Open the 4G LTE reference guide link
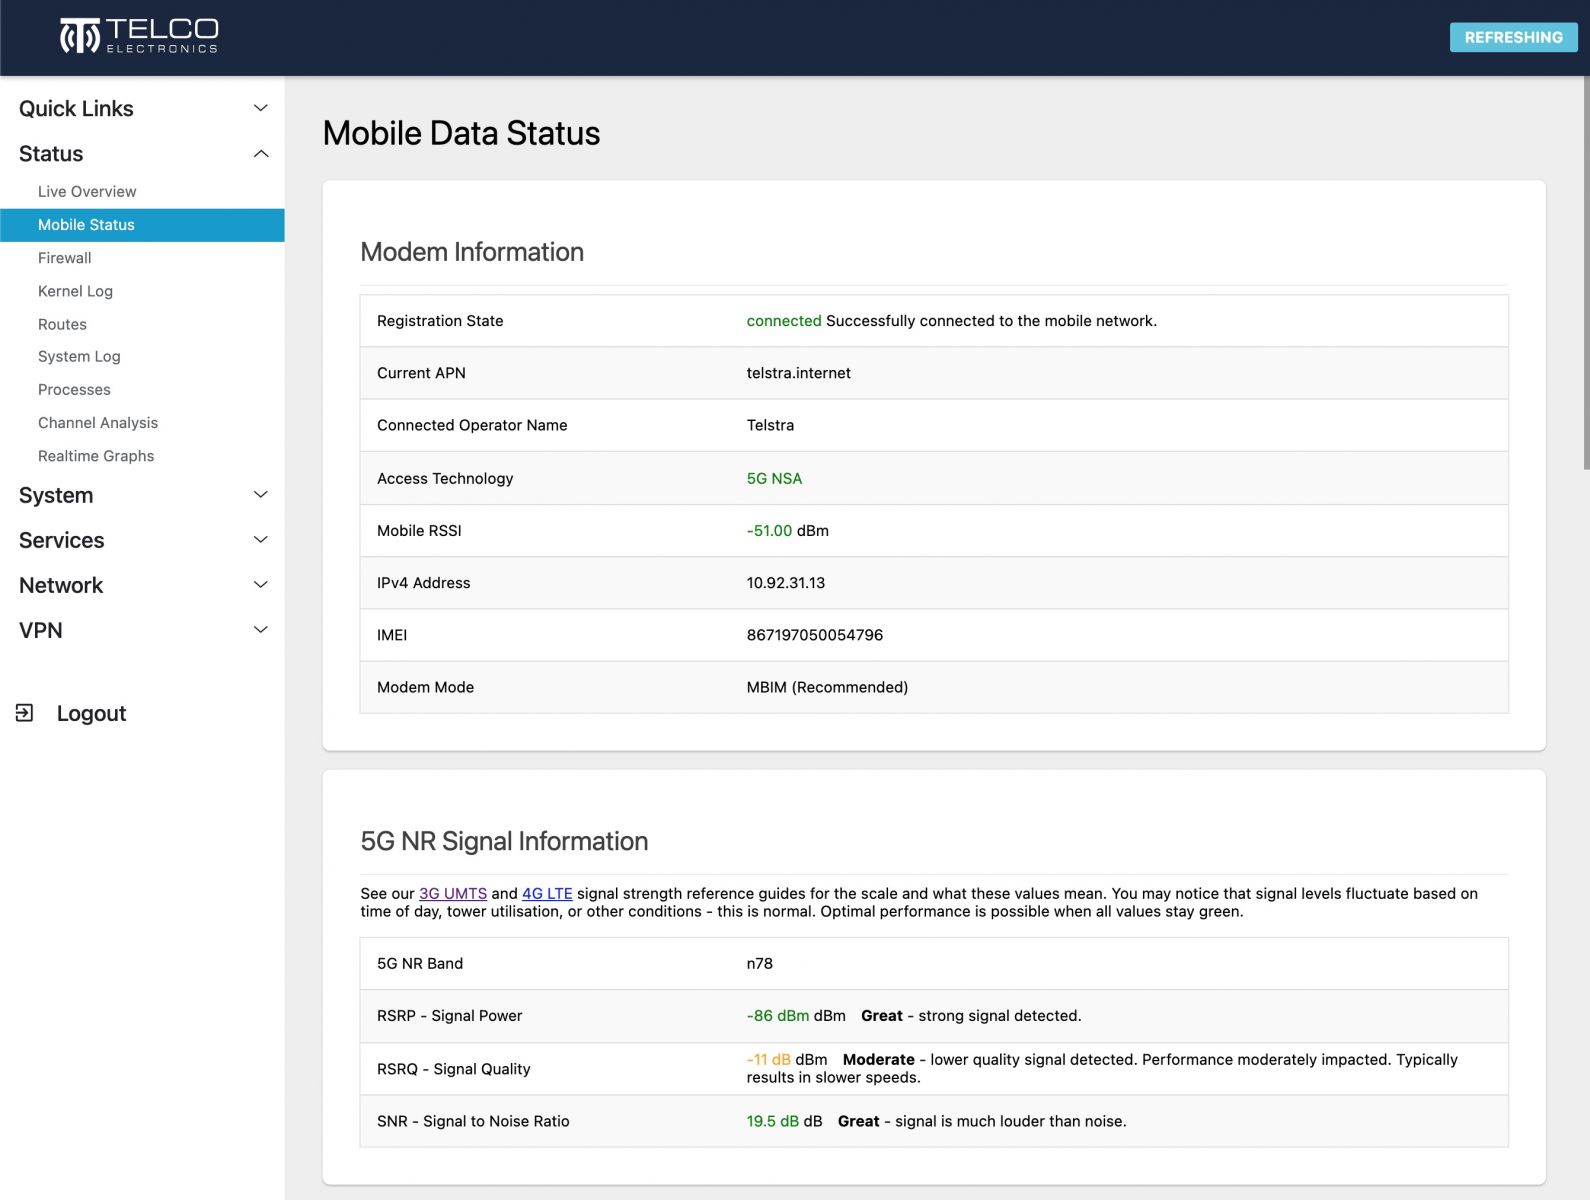The width and height of the screenshot is (1590, 1200). point(547,893)
